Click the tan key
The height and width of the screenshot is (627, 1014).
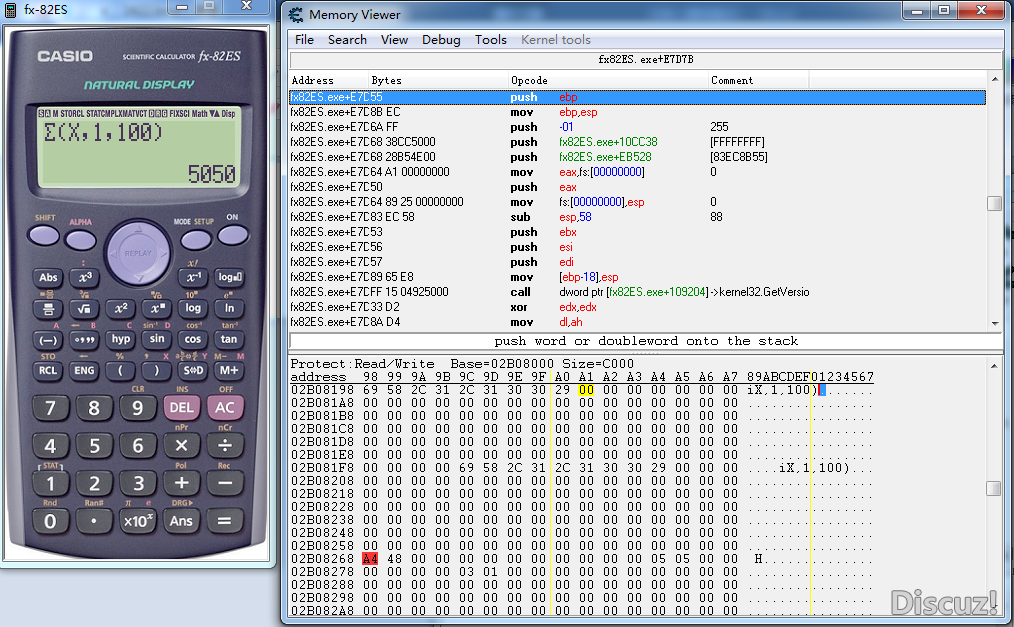pyautogui.click(x=229, y=339)
